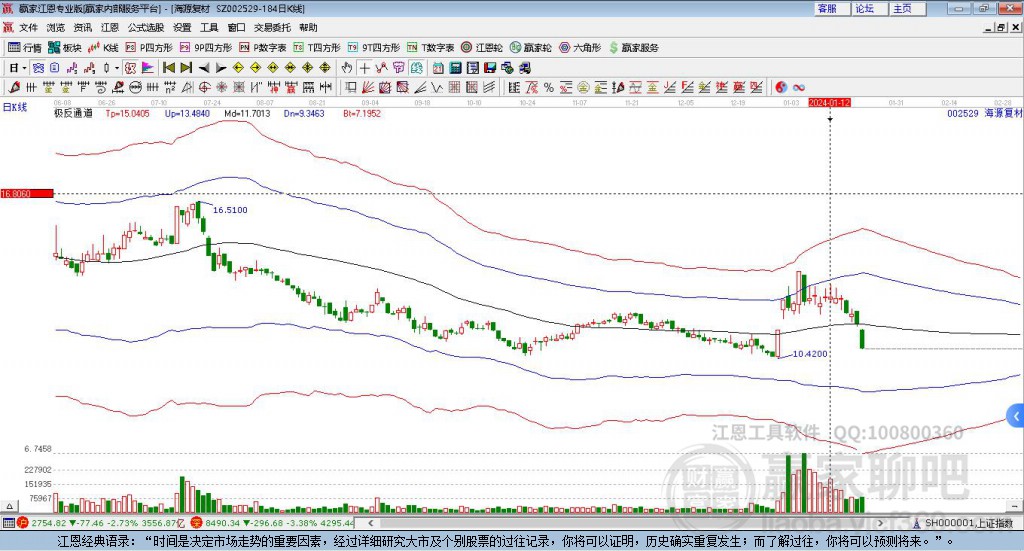Open the calendar icon showing 21

click(438, 68)
